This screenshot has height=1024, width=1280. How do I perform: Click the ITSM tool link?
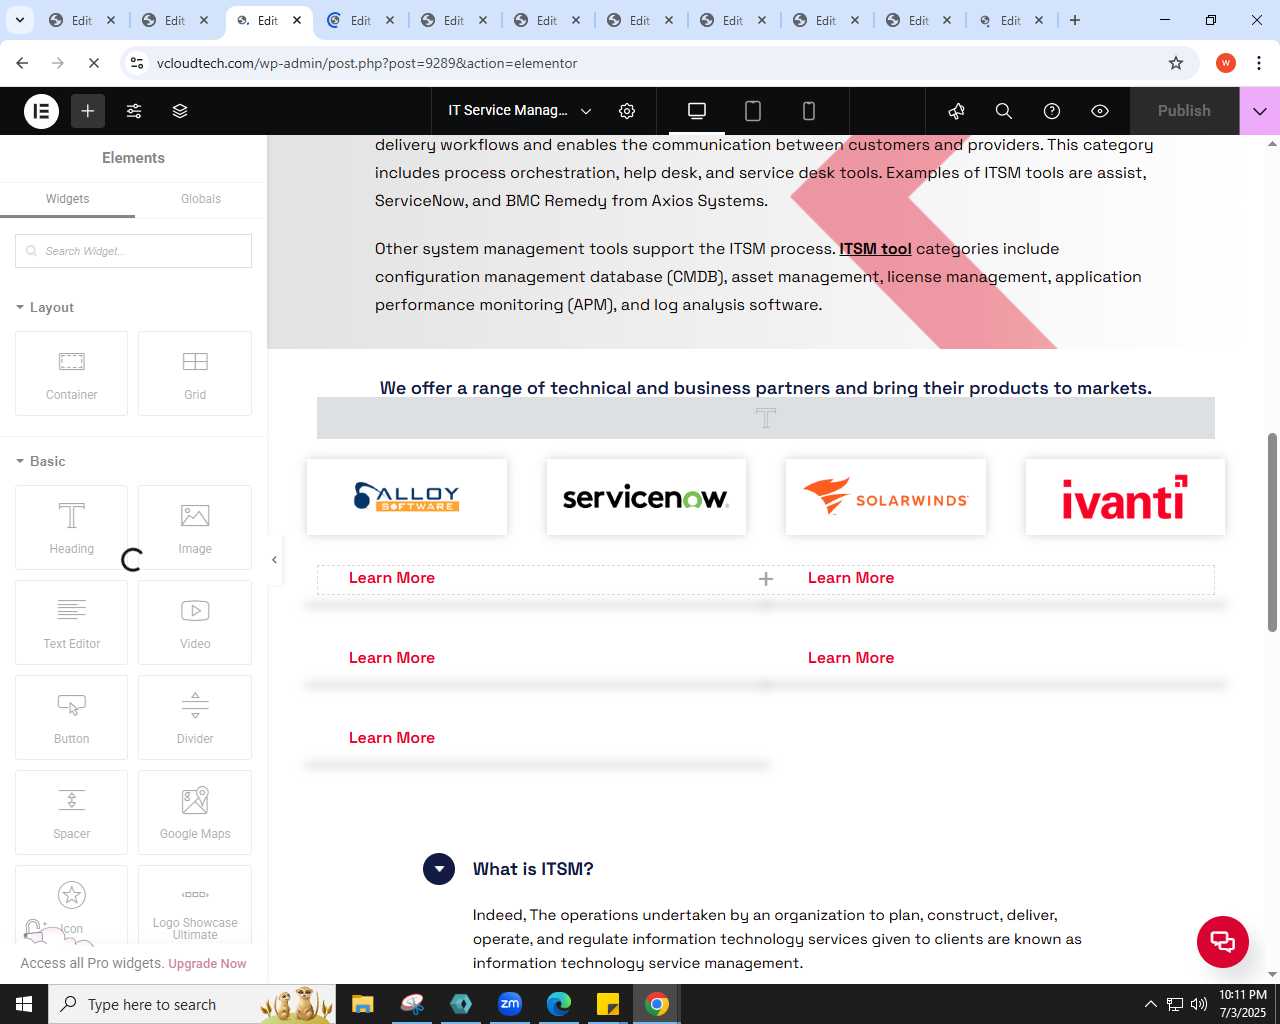pos(875,249)
